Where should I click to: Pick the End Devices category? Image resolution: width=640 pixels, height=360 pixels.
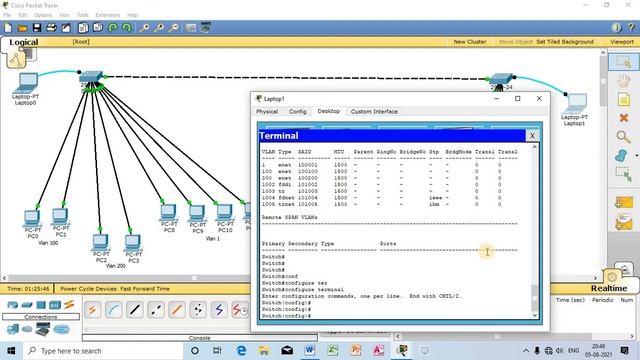click(x=13, y=329)
